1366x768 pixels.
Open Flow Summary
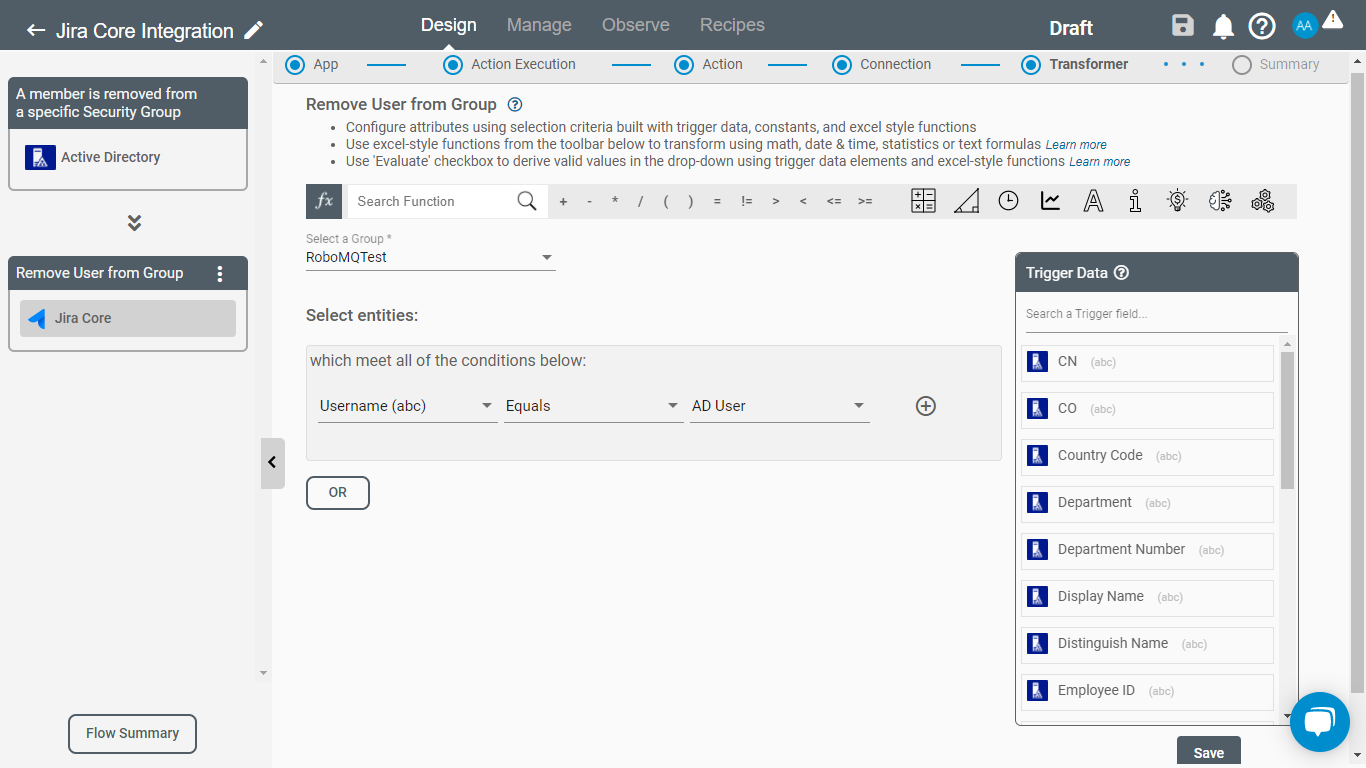(132, 733)
